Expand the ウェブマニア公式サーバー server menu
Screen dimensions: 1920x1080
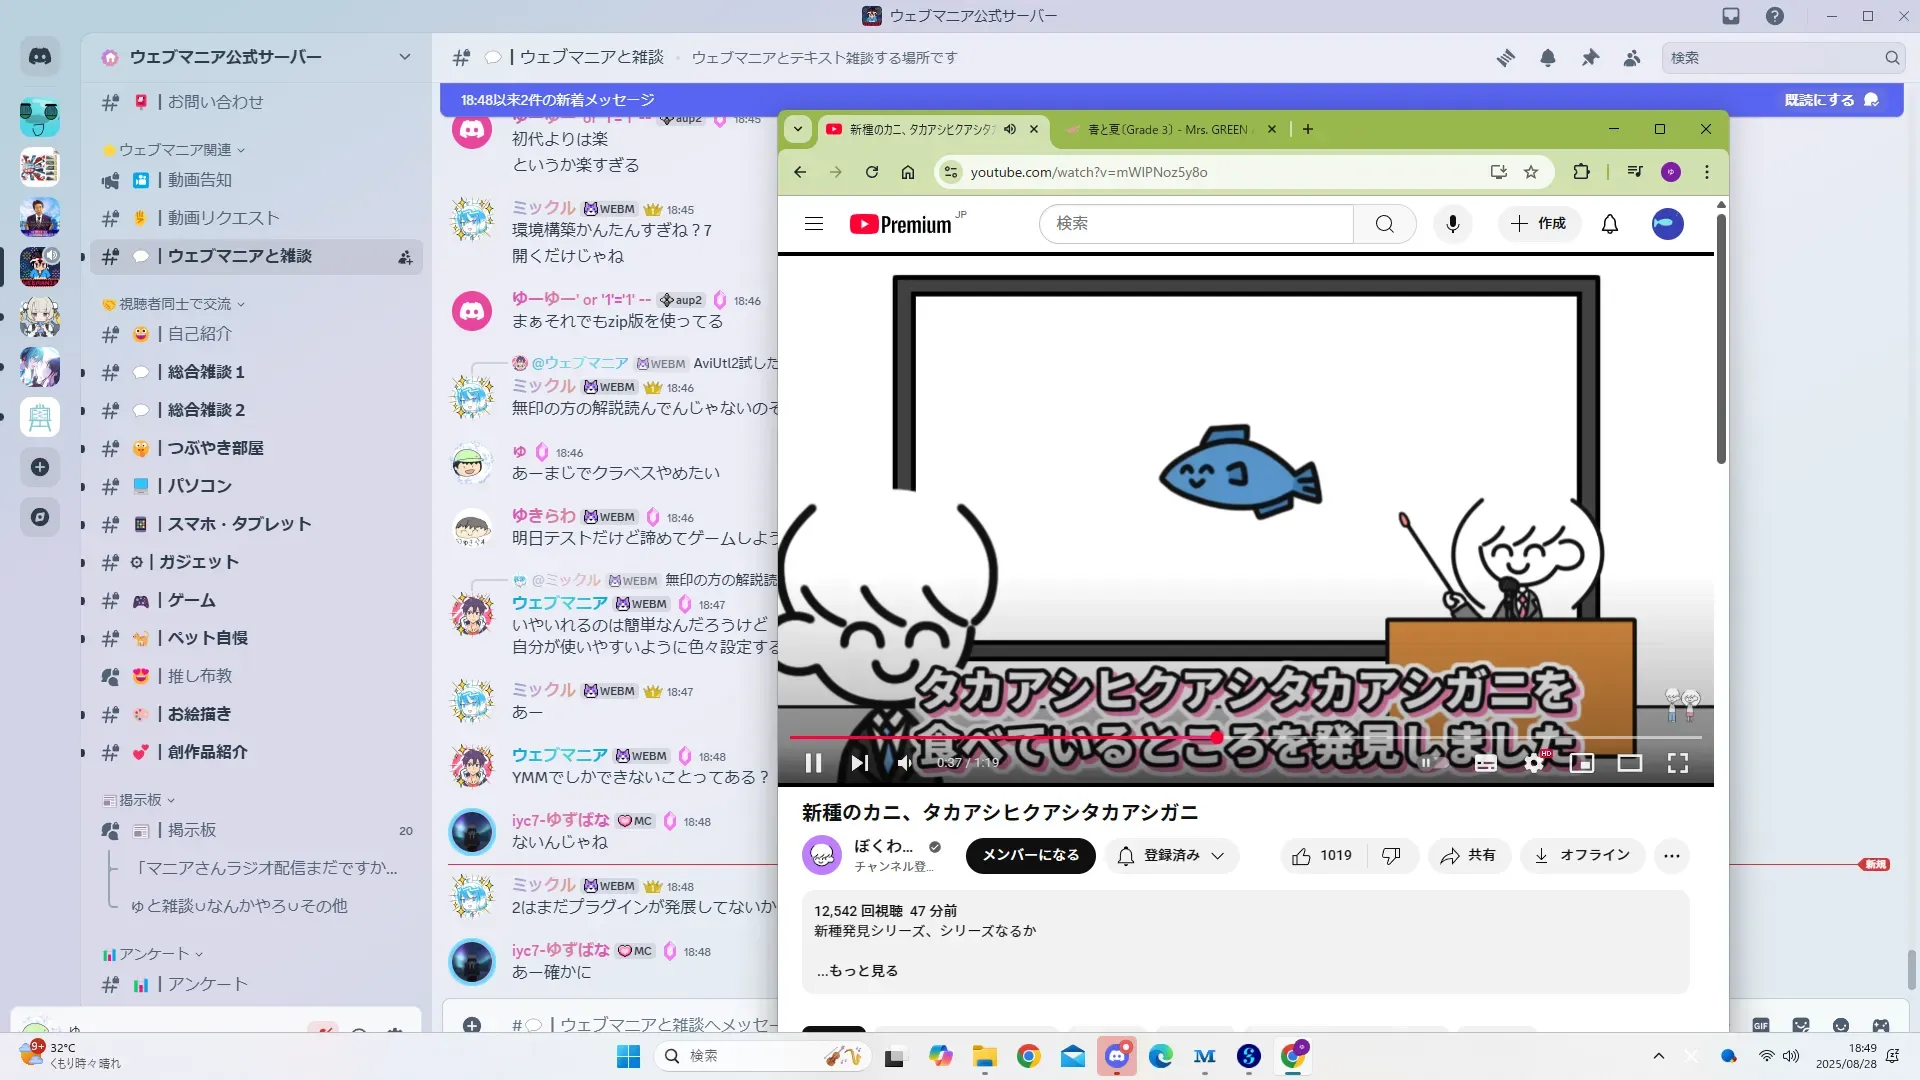coord(404,57)
